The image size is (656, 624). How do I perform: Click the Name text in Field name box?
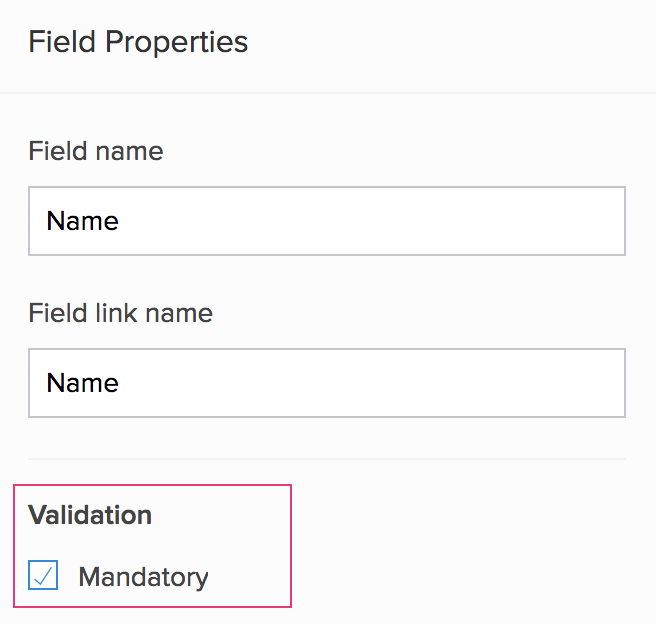(83, 221)
